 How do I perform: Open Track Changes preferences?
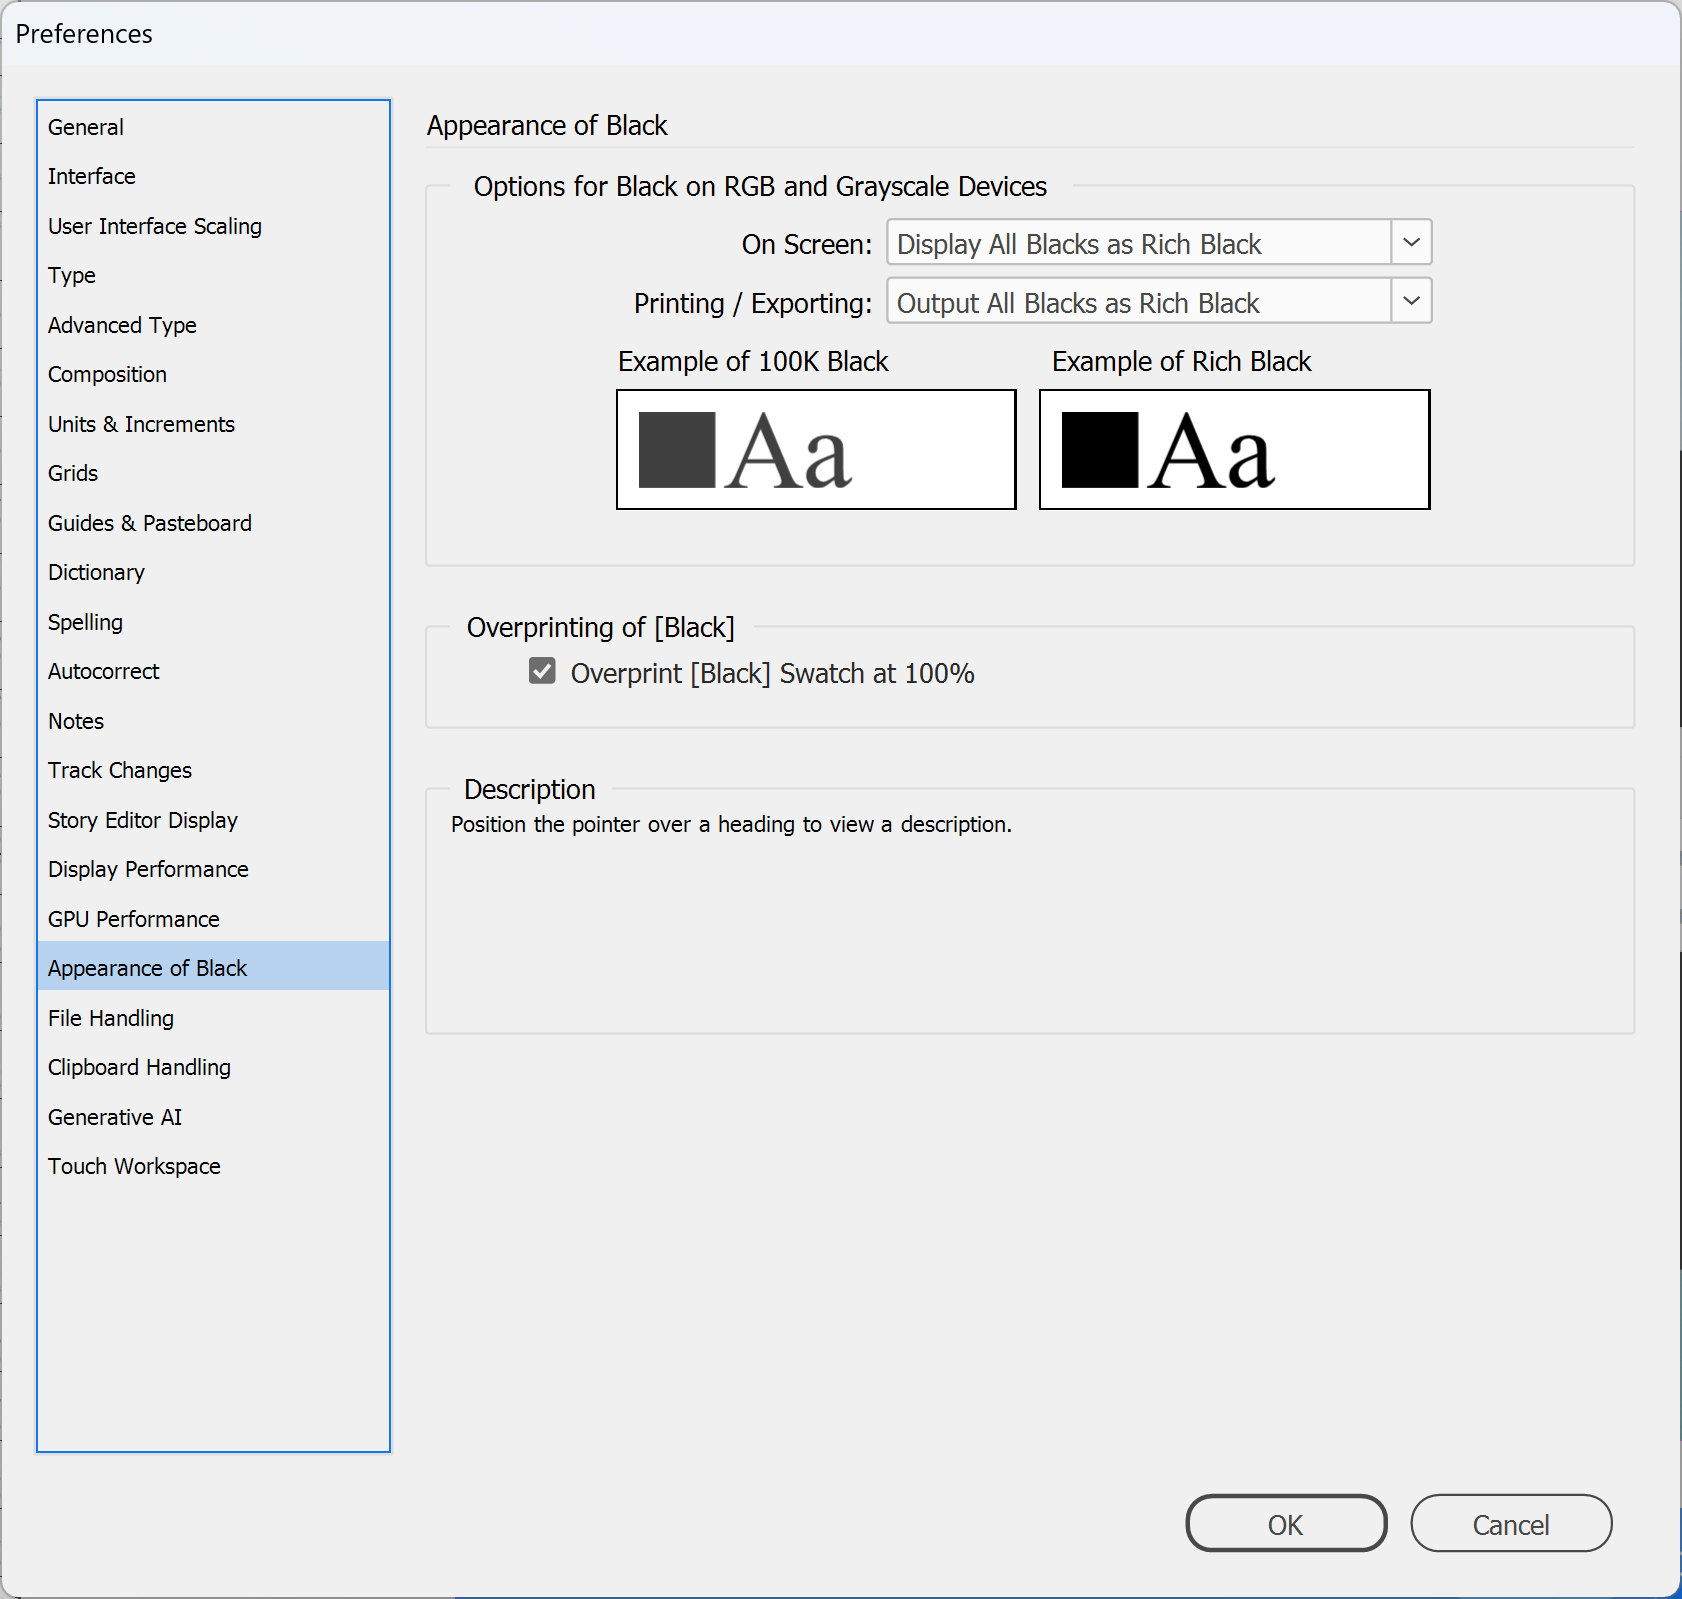pos(213,770)
